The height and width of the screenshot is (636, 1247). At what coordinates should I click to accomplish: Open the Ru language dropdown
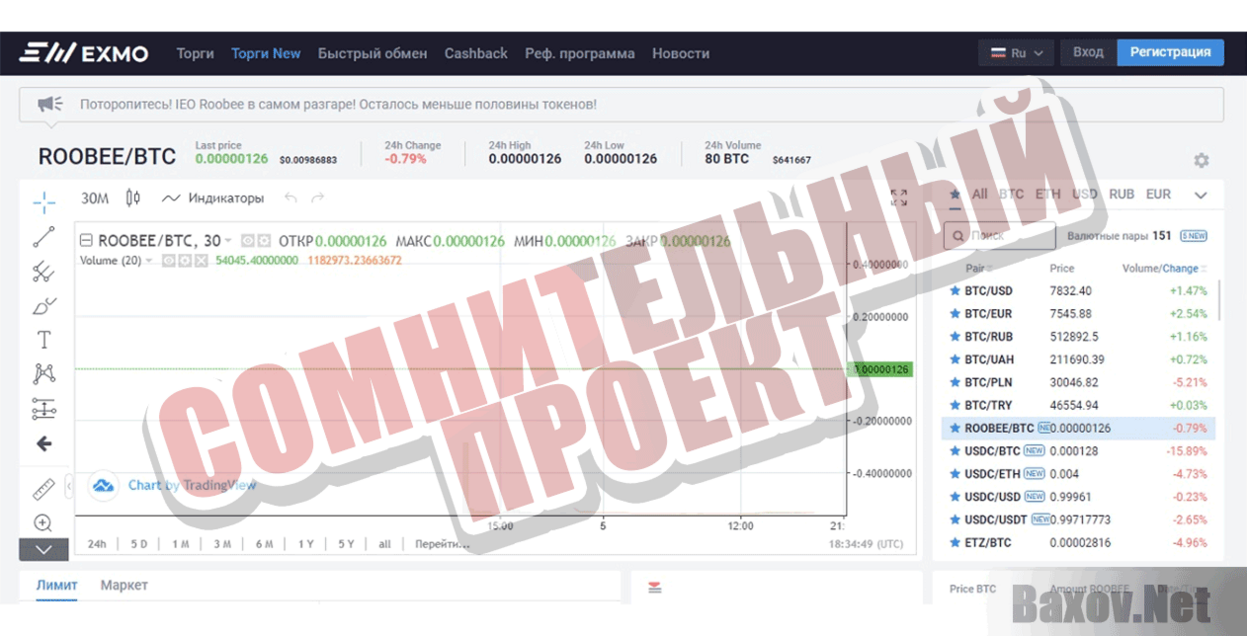pos(1017,53)
